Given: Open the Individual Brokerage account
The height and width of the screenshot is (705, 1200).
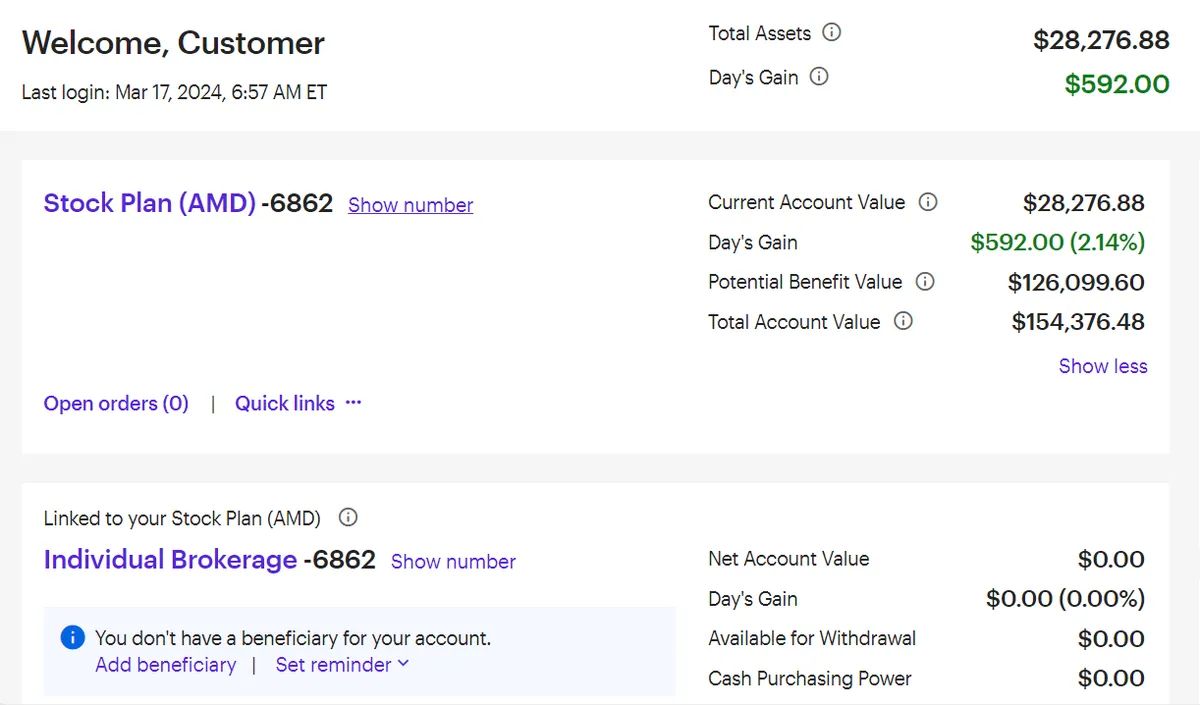Looking at the screenshot, I should 170,559.
